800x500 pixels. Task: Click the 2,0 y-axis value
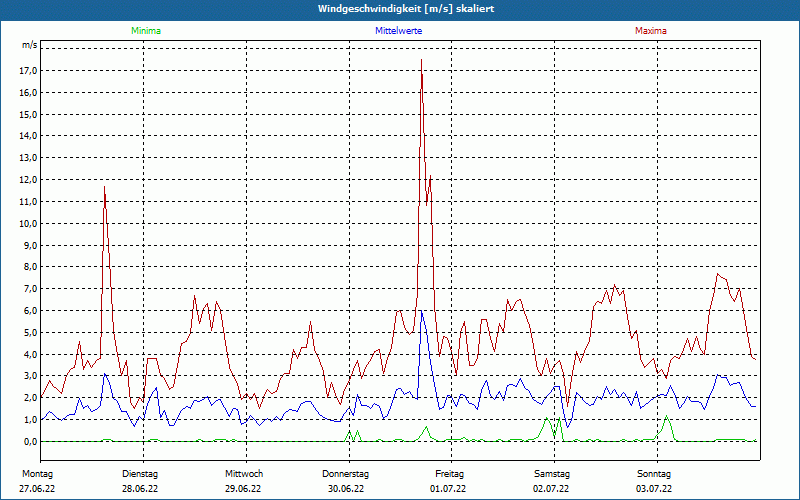(31, 398)
